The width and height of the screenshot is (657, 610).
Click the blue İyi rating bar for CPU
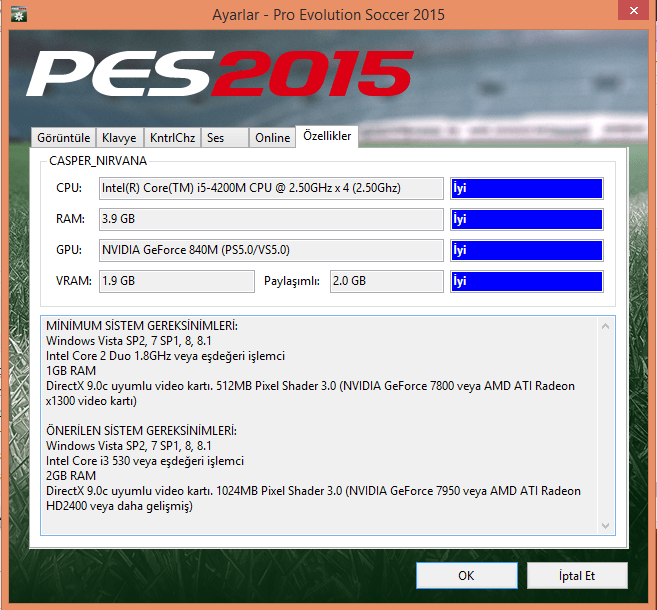click(x=527, y=188)
